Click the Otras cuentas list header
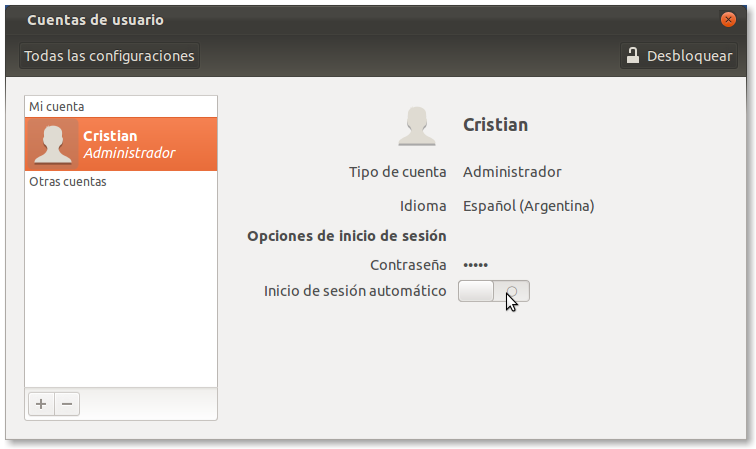This screenshot has width=756, height=449. [68, 182]
